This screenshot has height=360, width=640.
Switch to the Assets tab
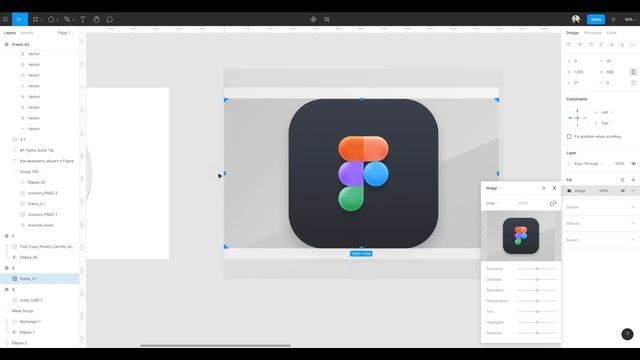click(x=27, y=33)
